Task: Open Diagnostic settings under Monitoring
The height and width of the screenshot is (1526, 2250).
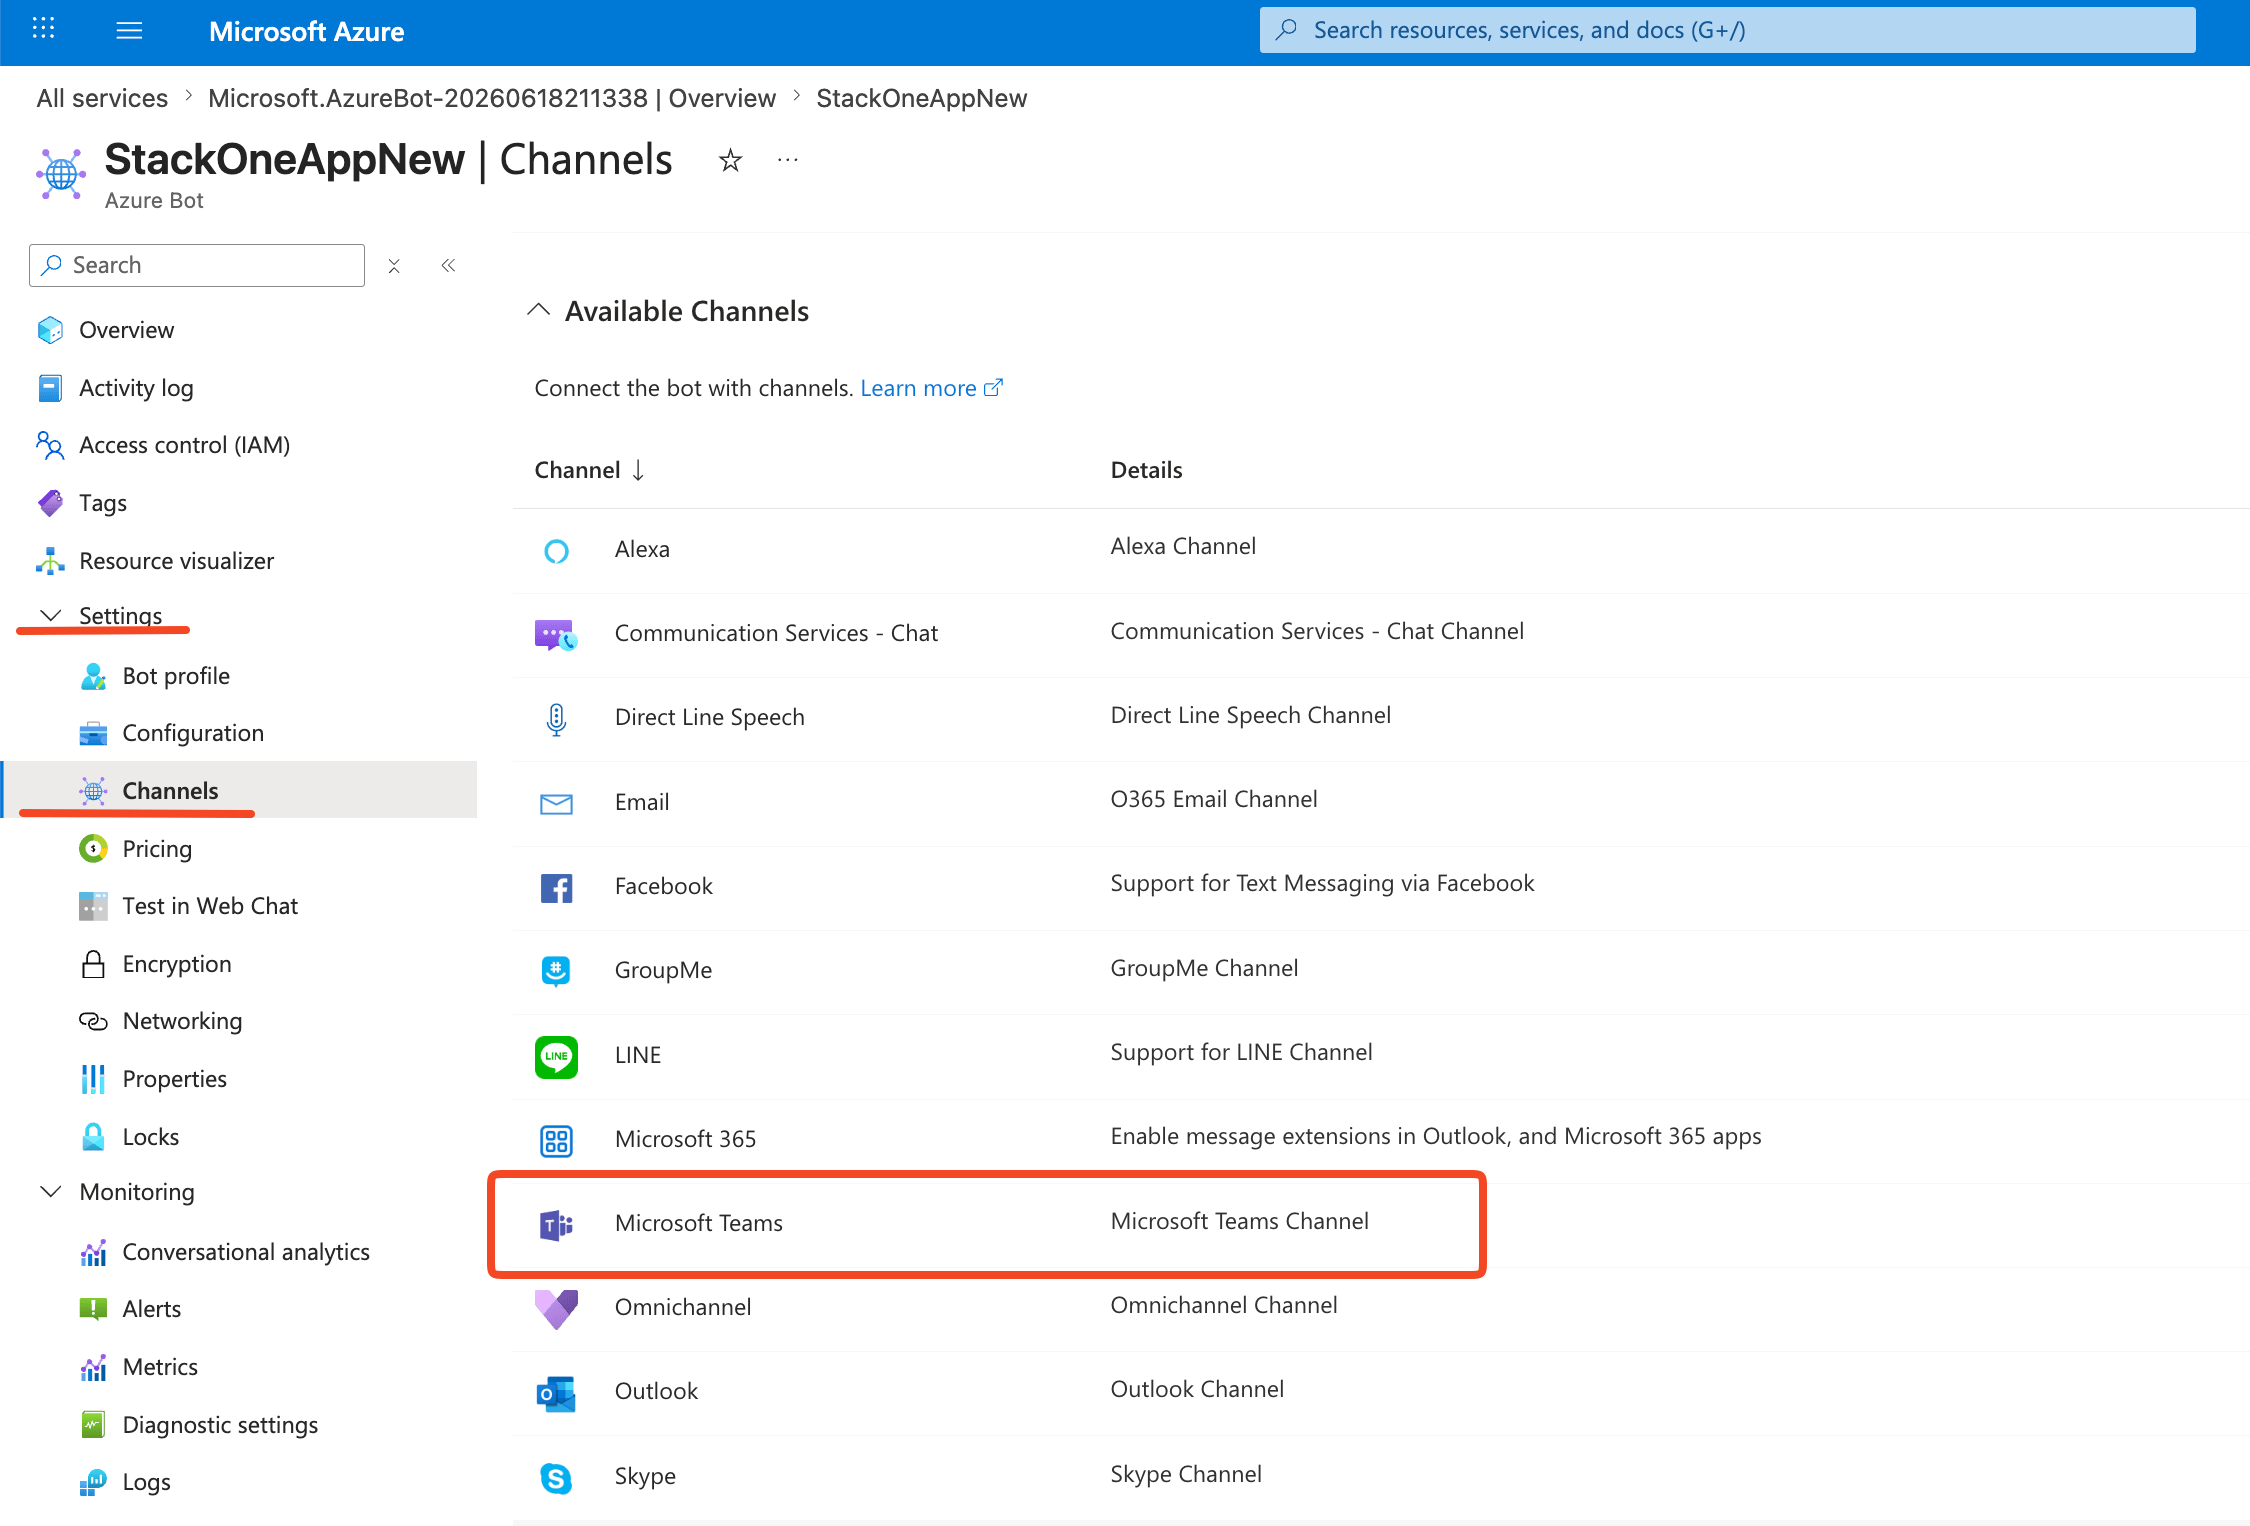Action: click(220, 1425)
